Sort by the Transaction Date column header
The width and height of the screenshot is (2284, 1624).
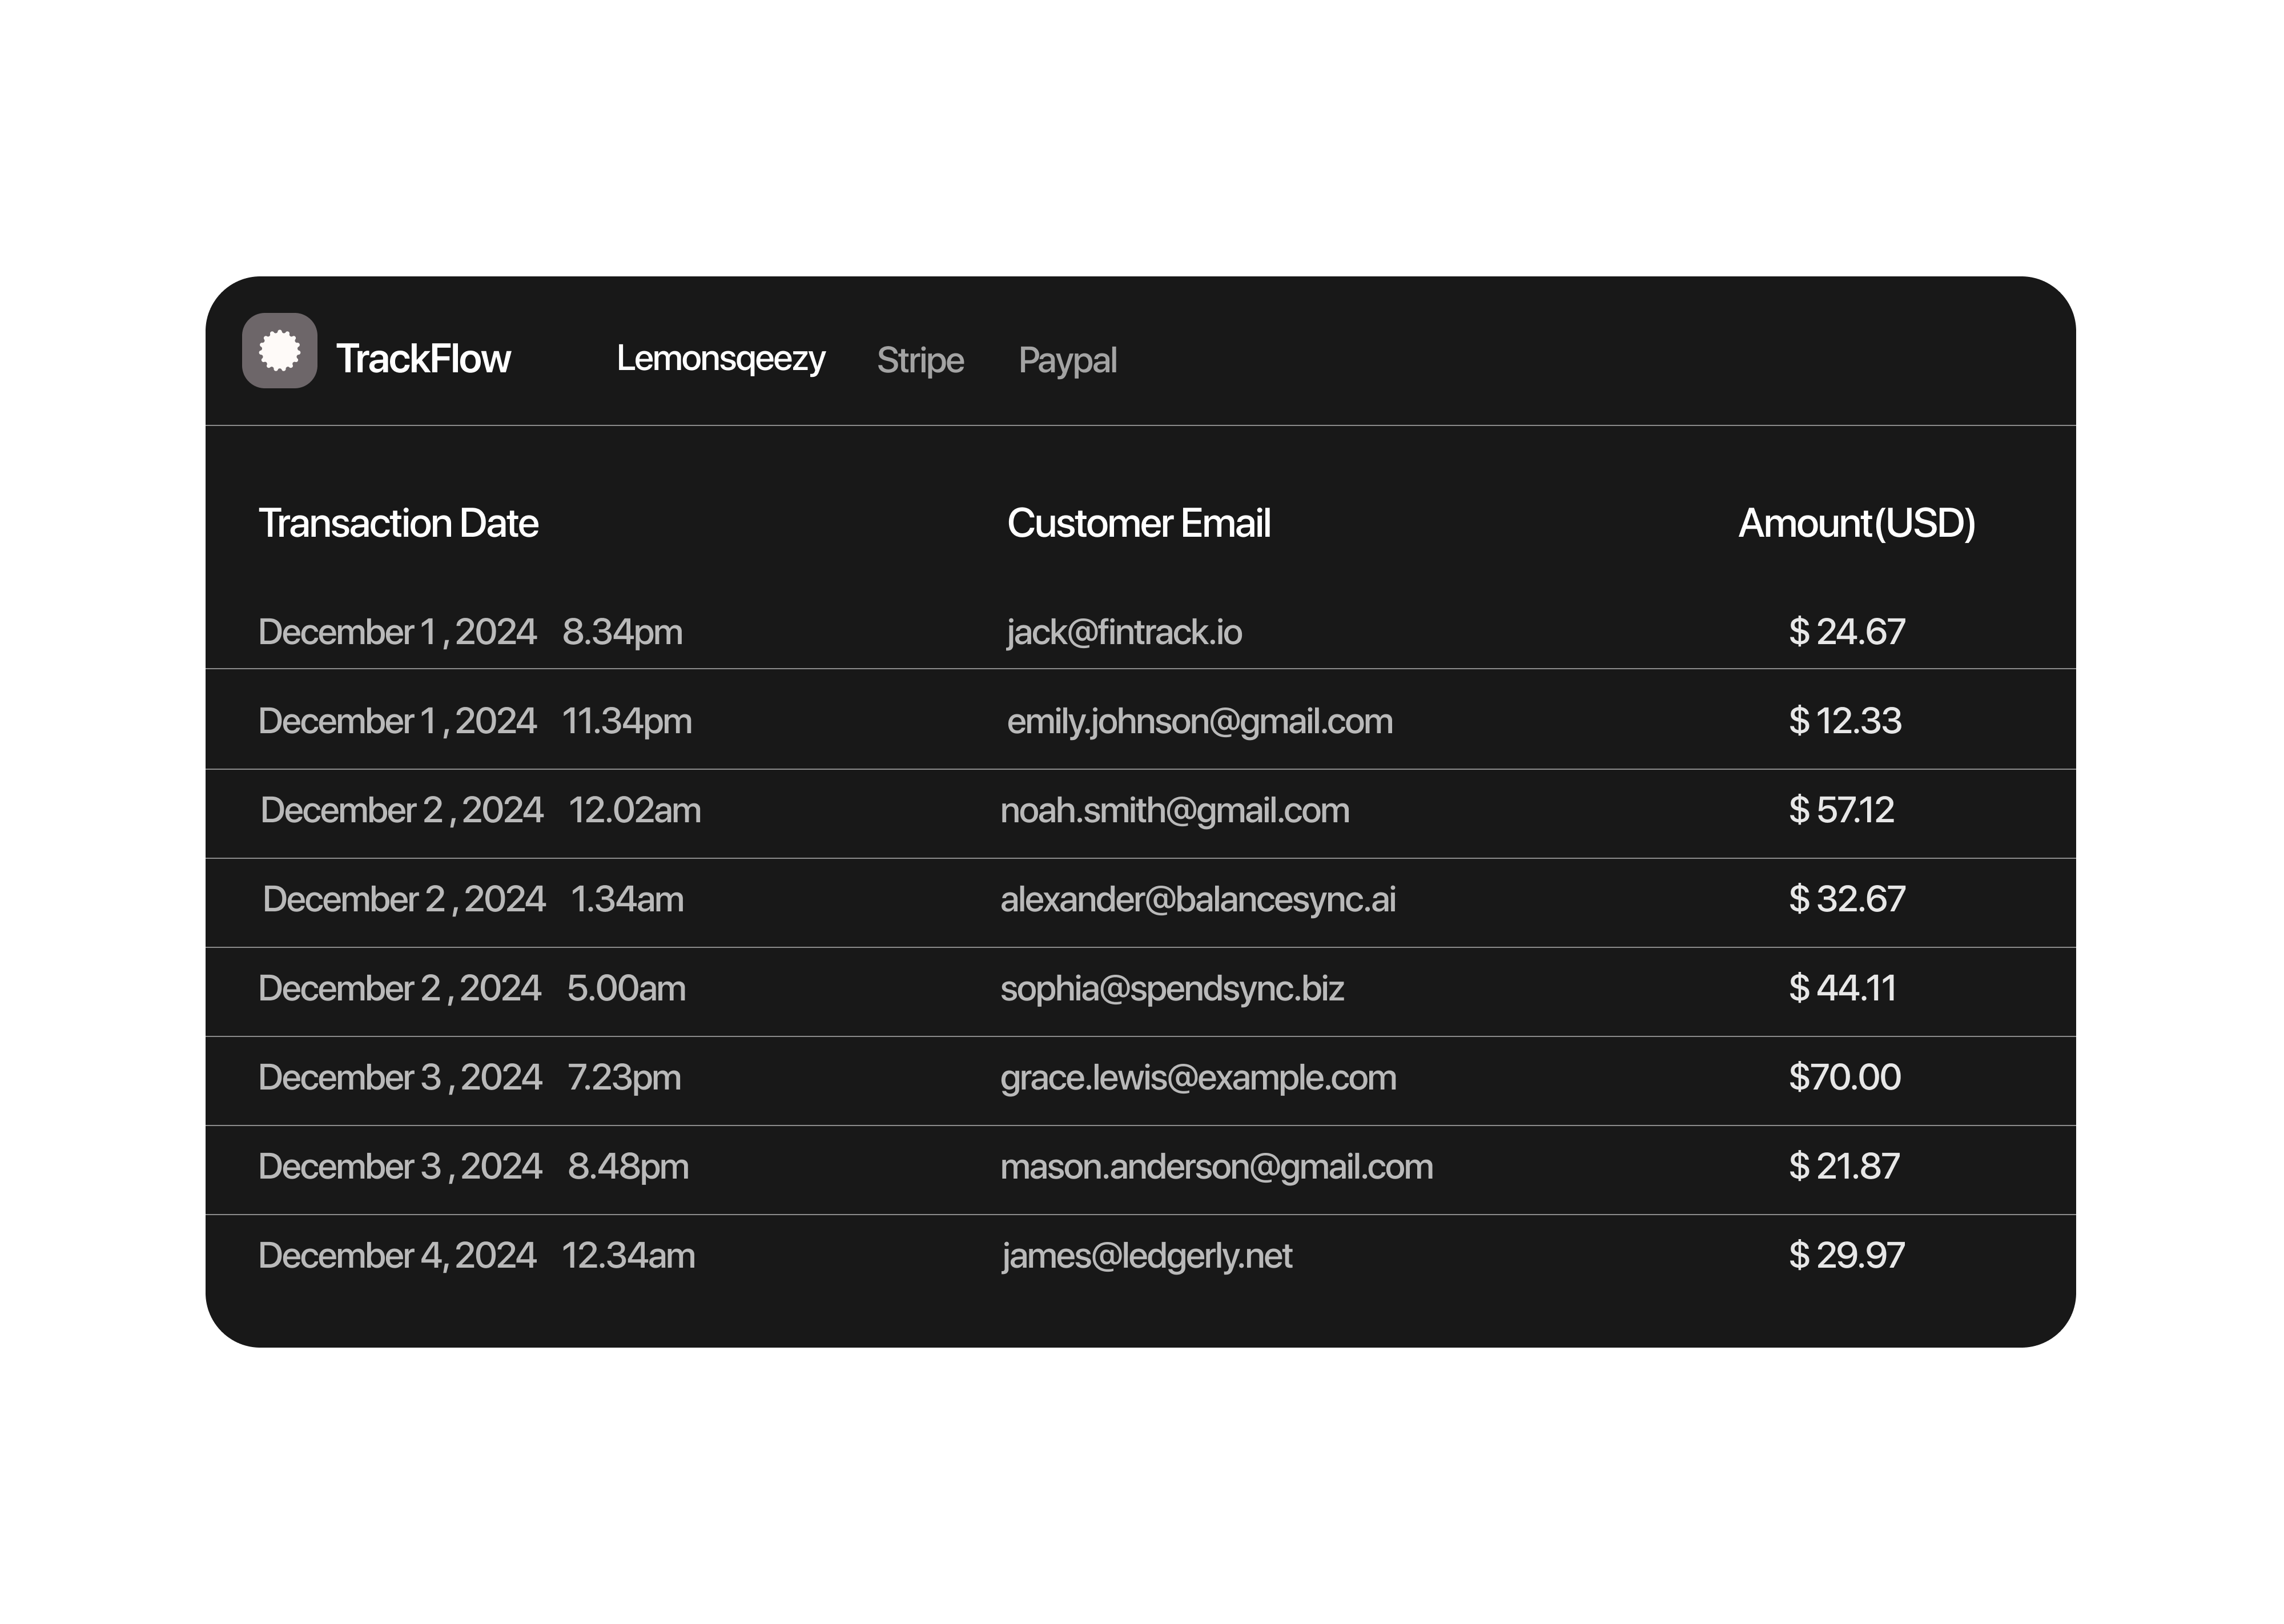pyautogui.click(x=399, y=523)
